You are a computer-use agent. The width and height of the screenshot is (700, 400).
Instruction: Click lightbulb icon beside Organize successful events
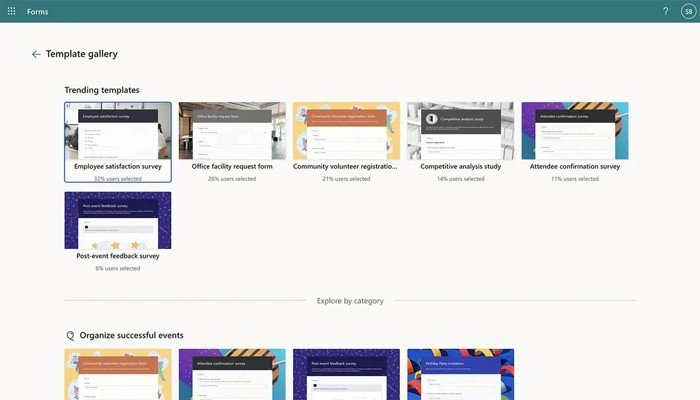70,335
